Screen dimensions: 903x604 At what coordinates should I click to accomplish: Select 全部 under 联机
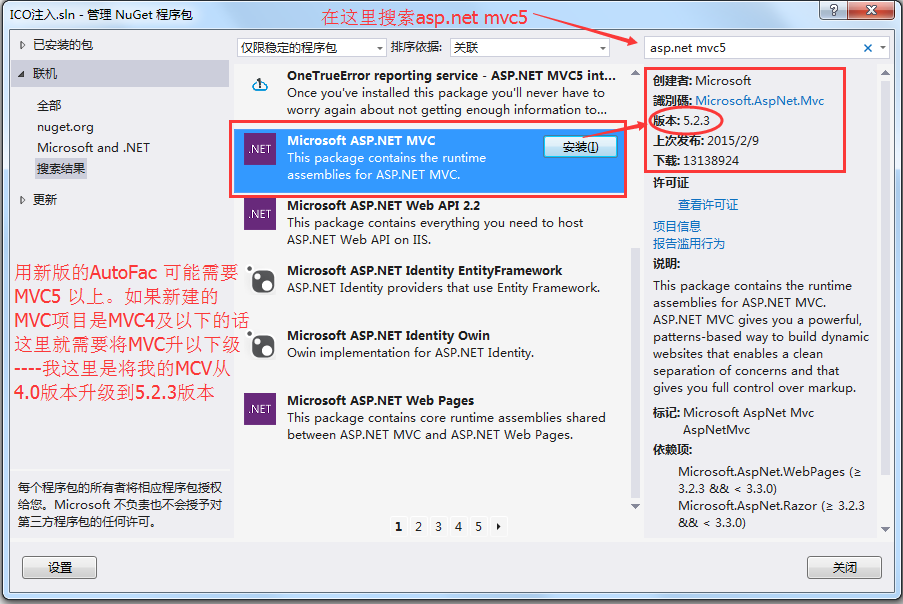(49, 105)
